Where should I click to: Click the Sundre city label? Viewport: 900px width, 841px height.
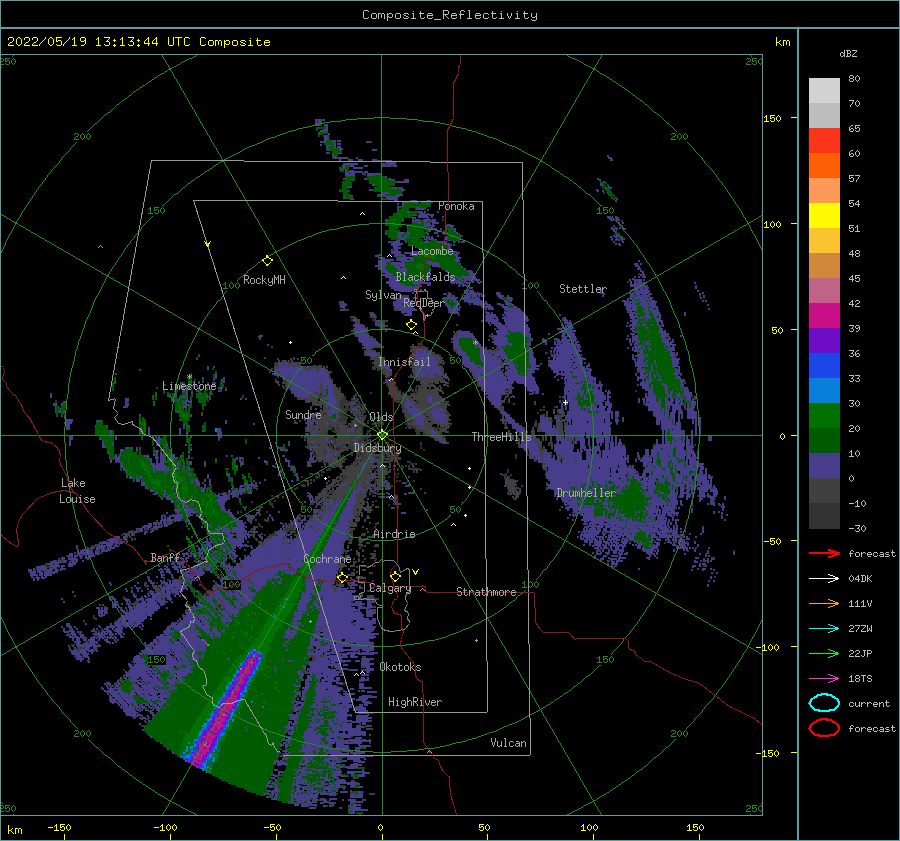pyautogui.click(x=303, y=415)
